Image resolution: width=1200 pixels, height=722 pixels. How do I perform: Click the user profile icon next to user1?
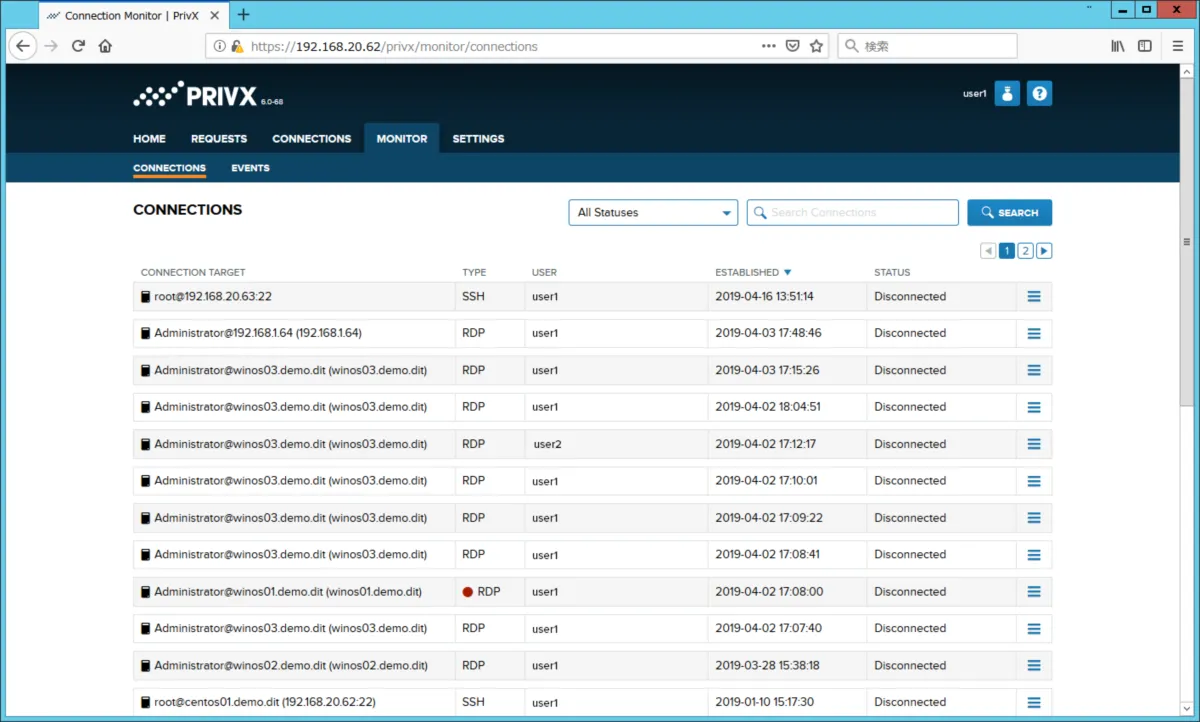click(x=1007, y=94)
